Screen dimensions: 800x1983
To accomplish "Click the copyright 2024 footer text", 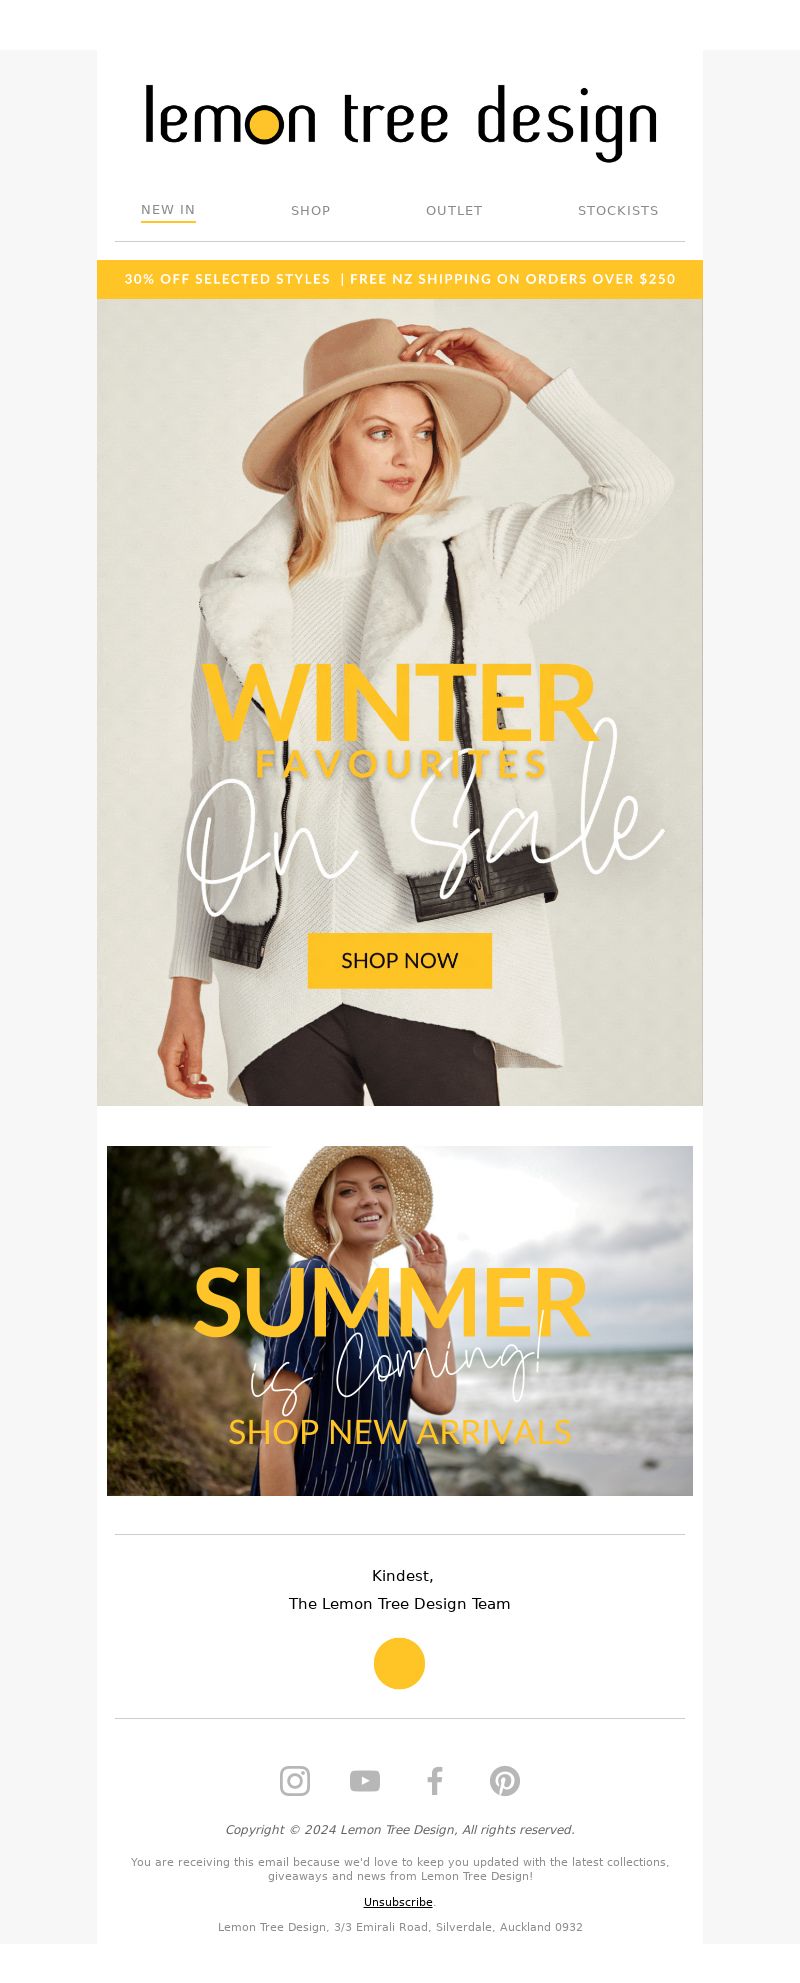I will pos(400,1830).
